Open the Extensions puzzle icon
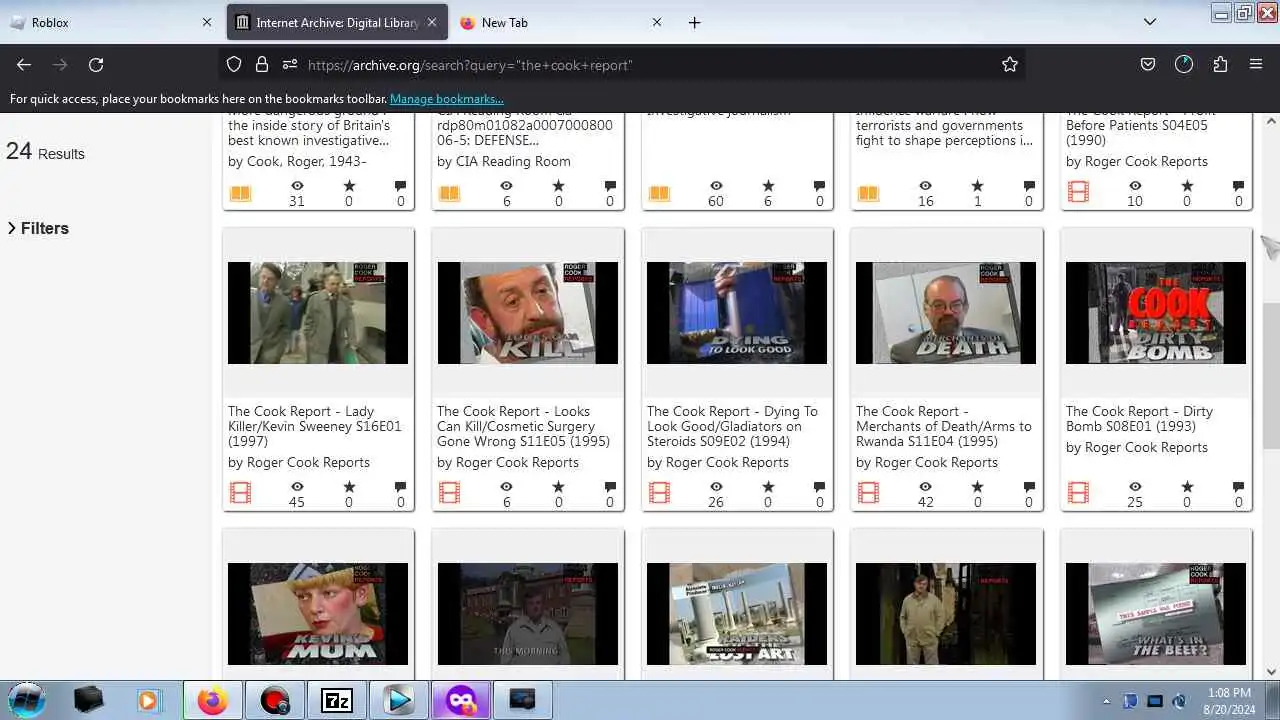The height and width of the screenshot is (720, 1280). click(x=1220, y=64)
